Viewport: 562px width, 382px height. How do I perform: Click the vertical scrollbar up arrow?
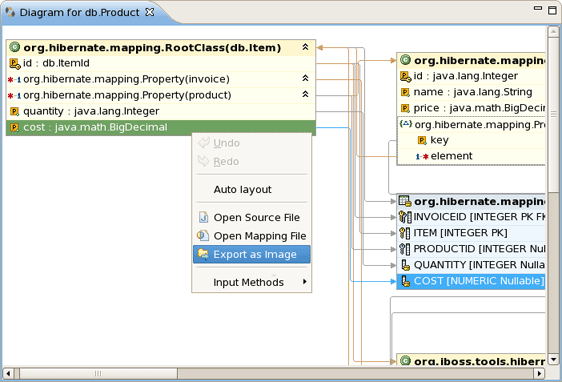[x=553, y=32]
